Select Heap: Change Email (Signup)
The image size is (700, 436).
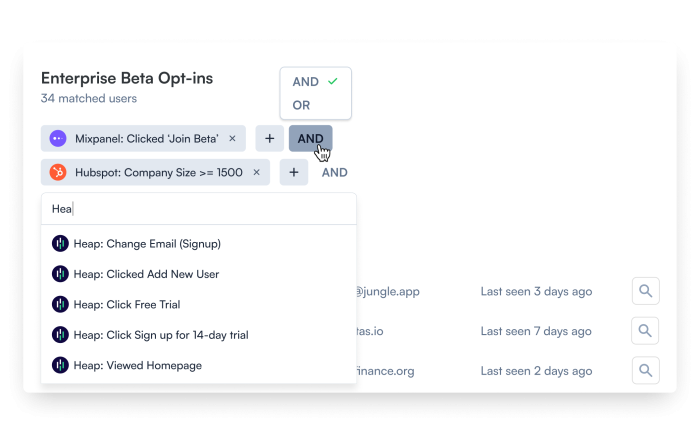(199, 244)
